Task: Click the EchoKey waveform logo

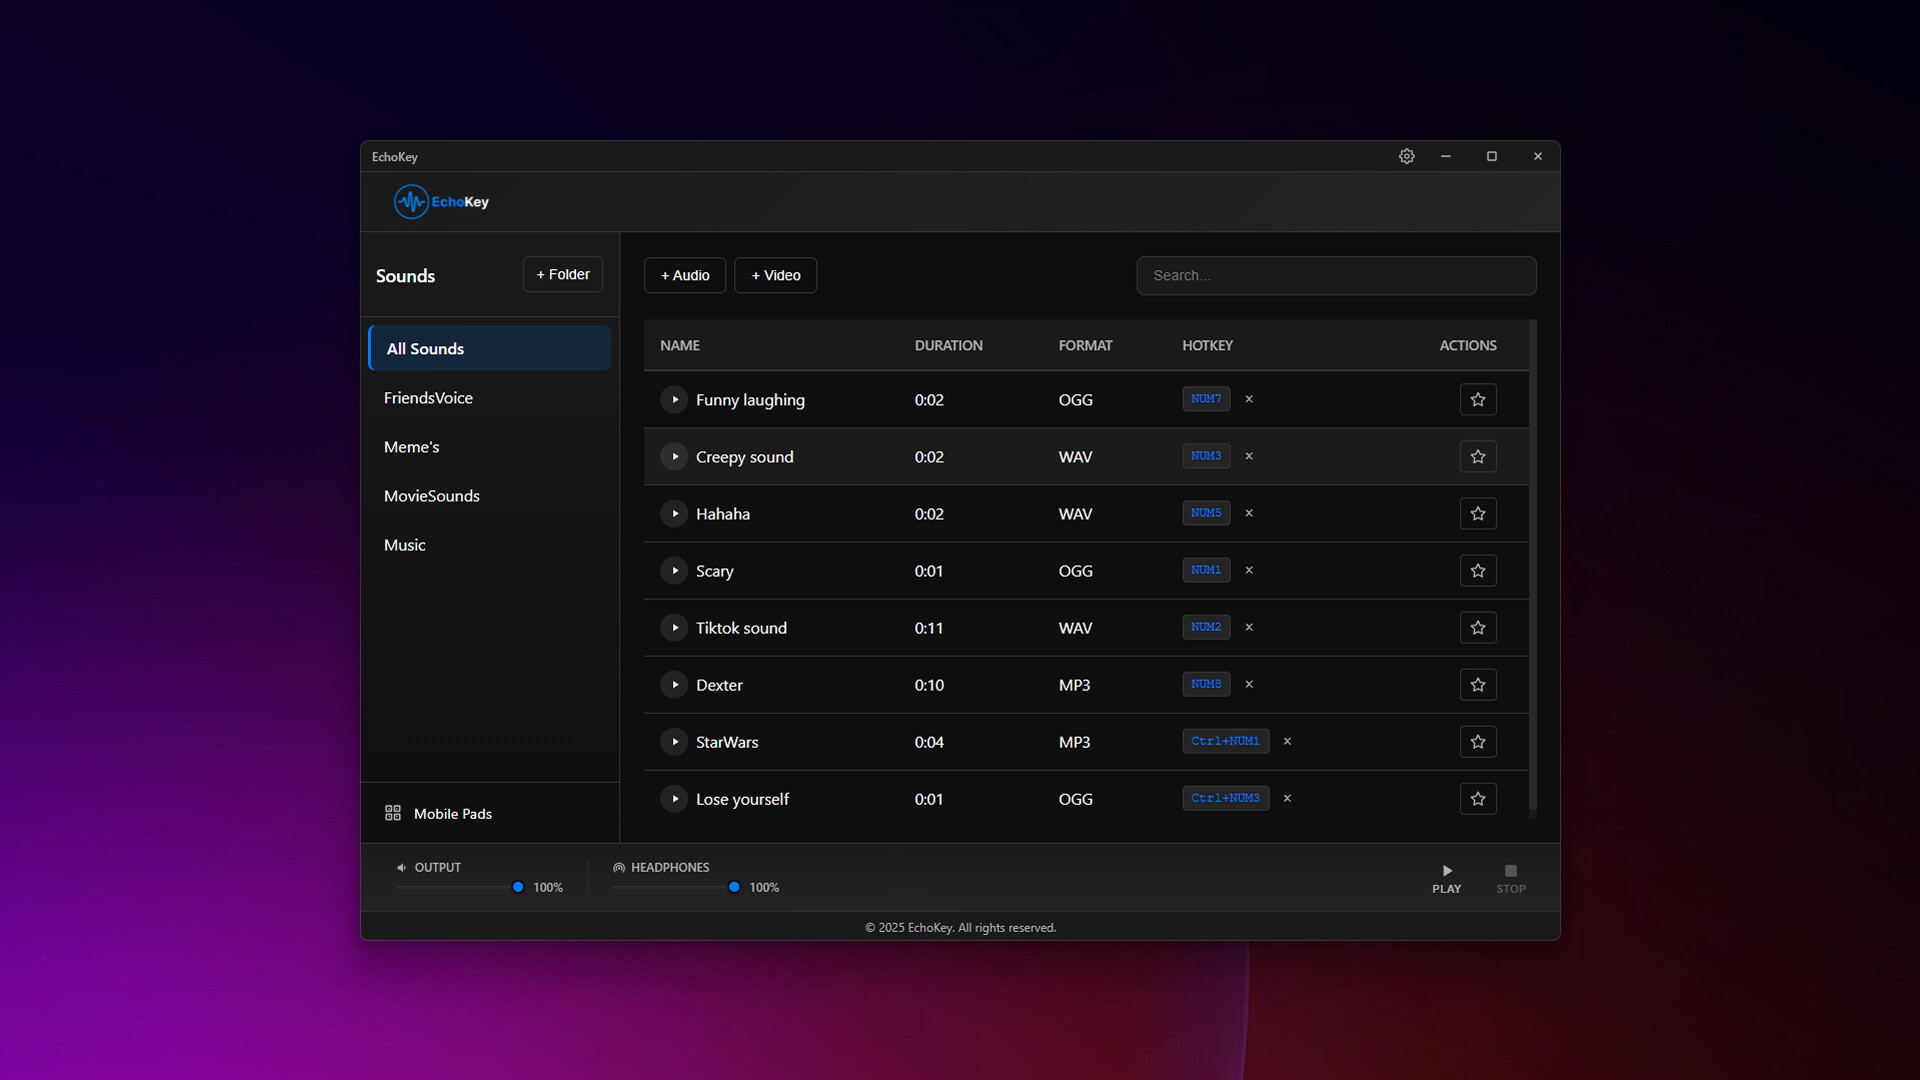Action: [x=411, y=202]
